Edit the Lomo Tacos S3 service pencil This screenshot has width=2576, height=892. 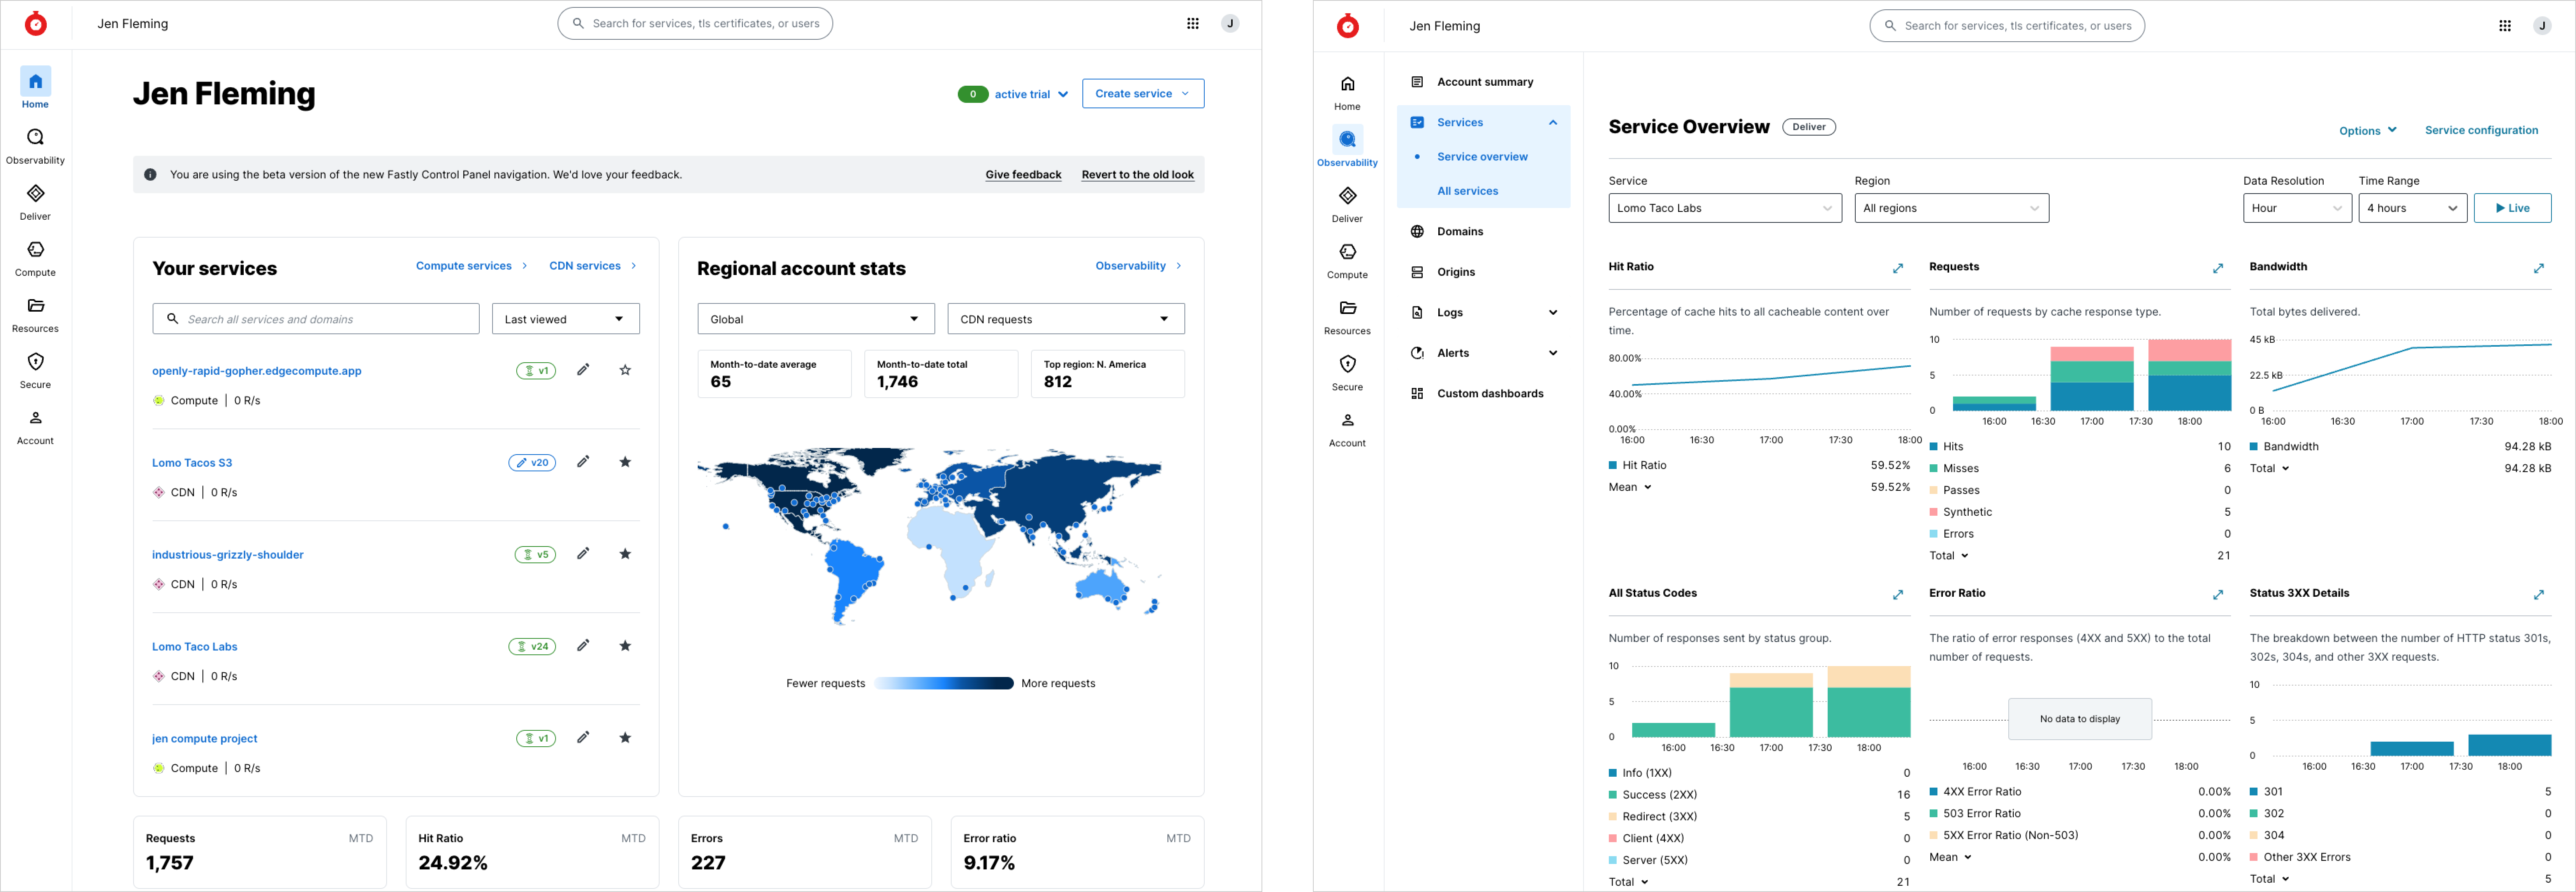tap(583, 462)
